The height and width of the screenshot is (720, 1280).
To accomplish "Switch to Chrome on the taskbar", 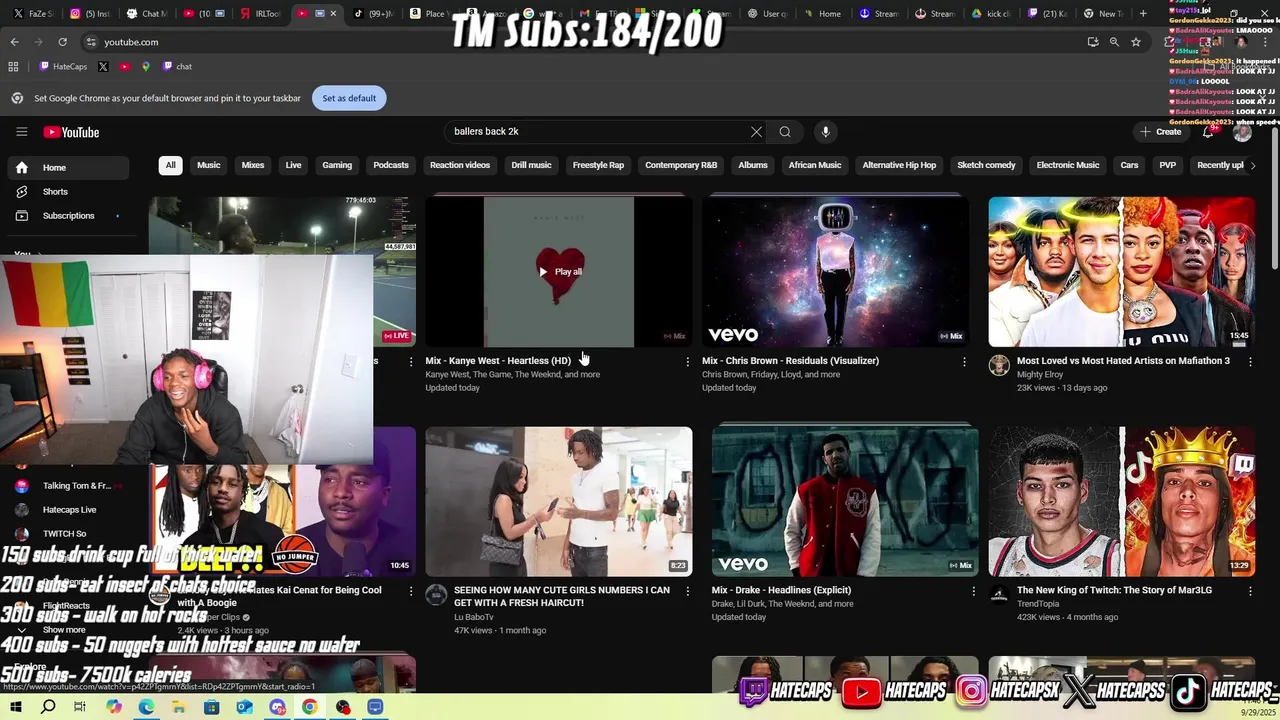I will point(309,707).
